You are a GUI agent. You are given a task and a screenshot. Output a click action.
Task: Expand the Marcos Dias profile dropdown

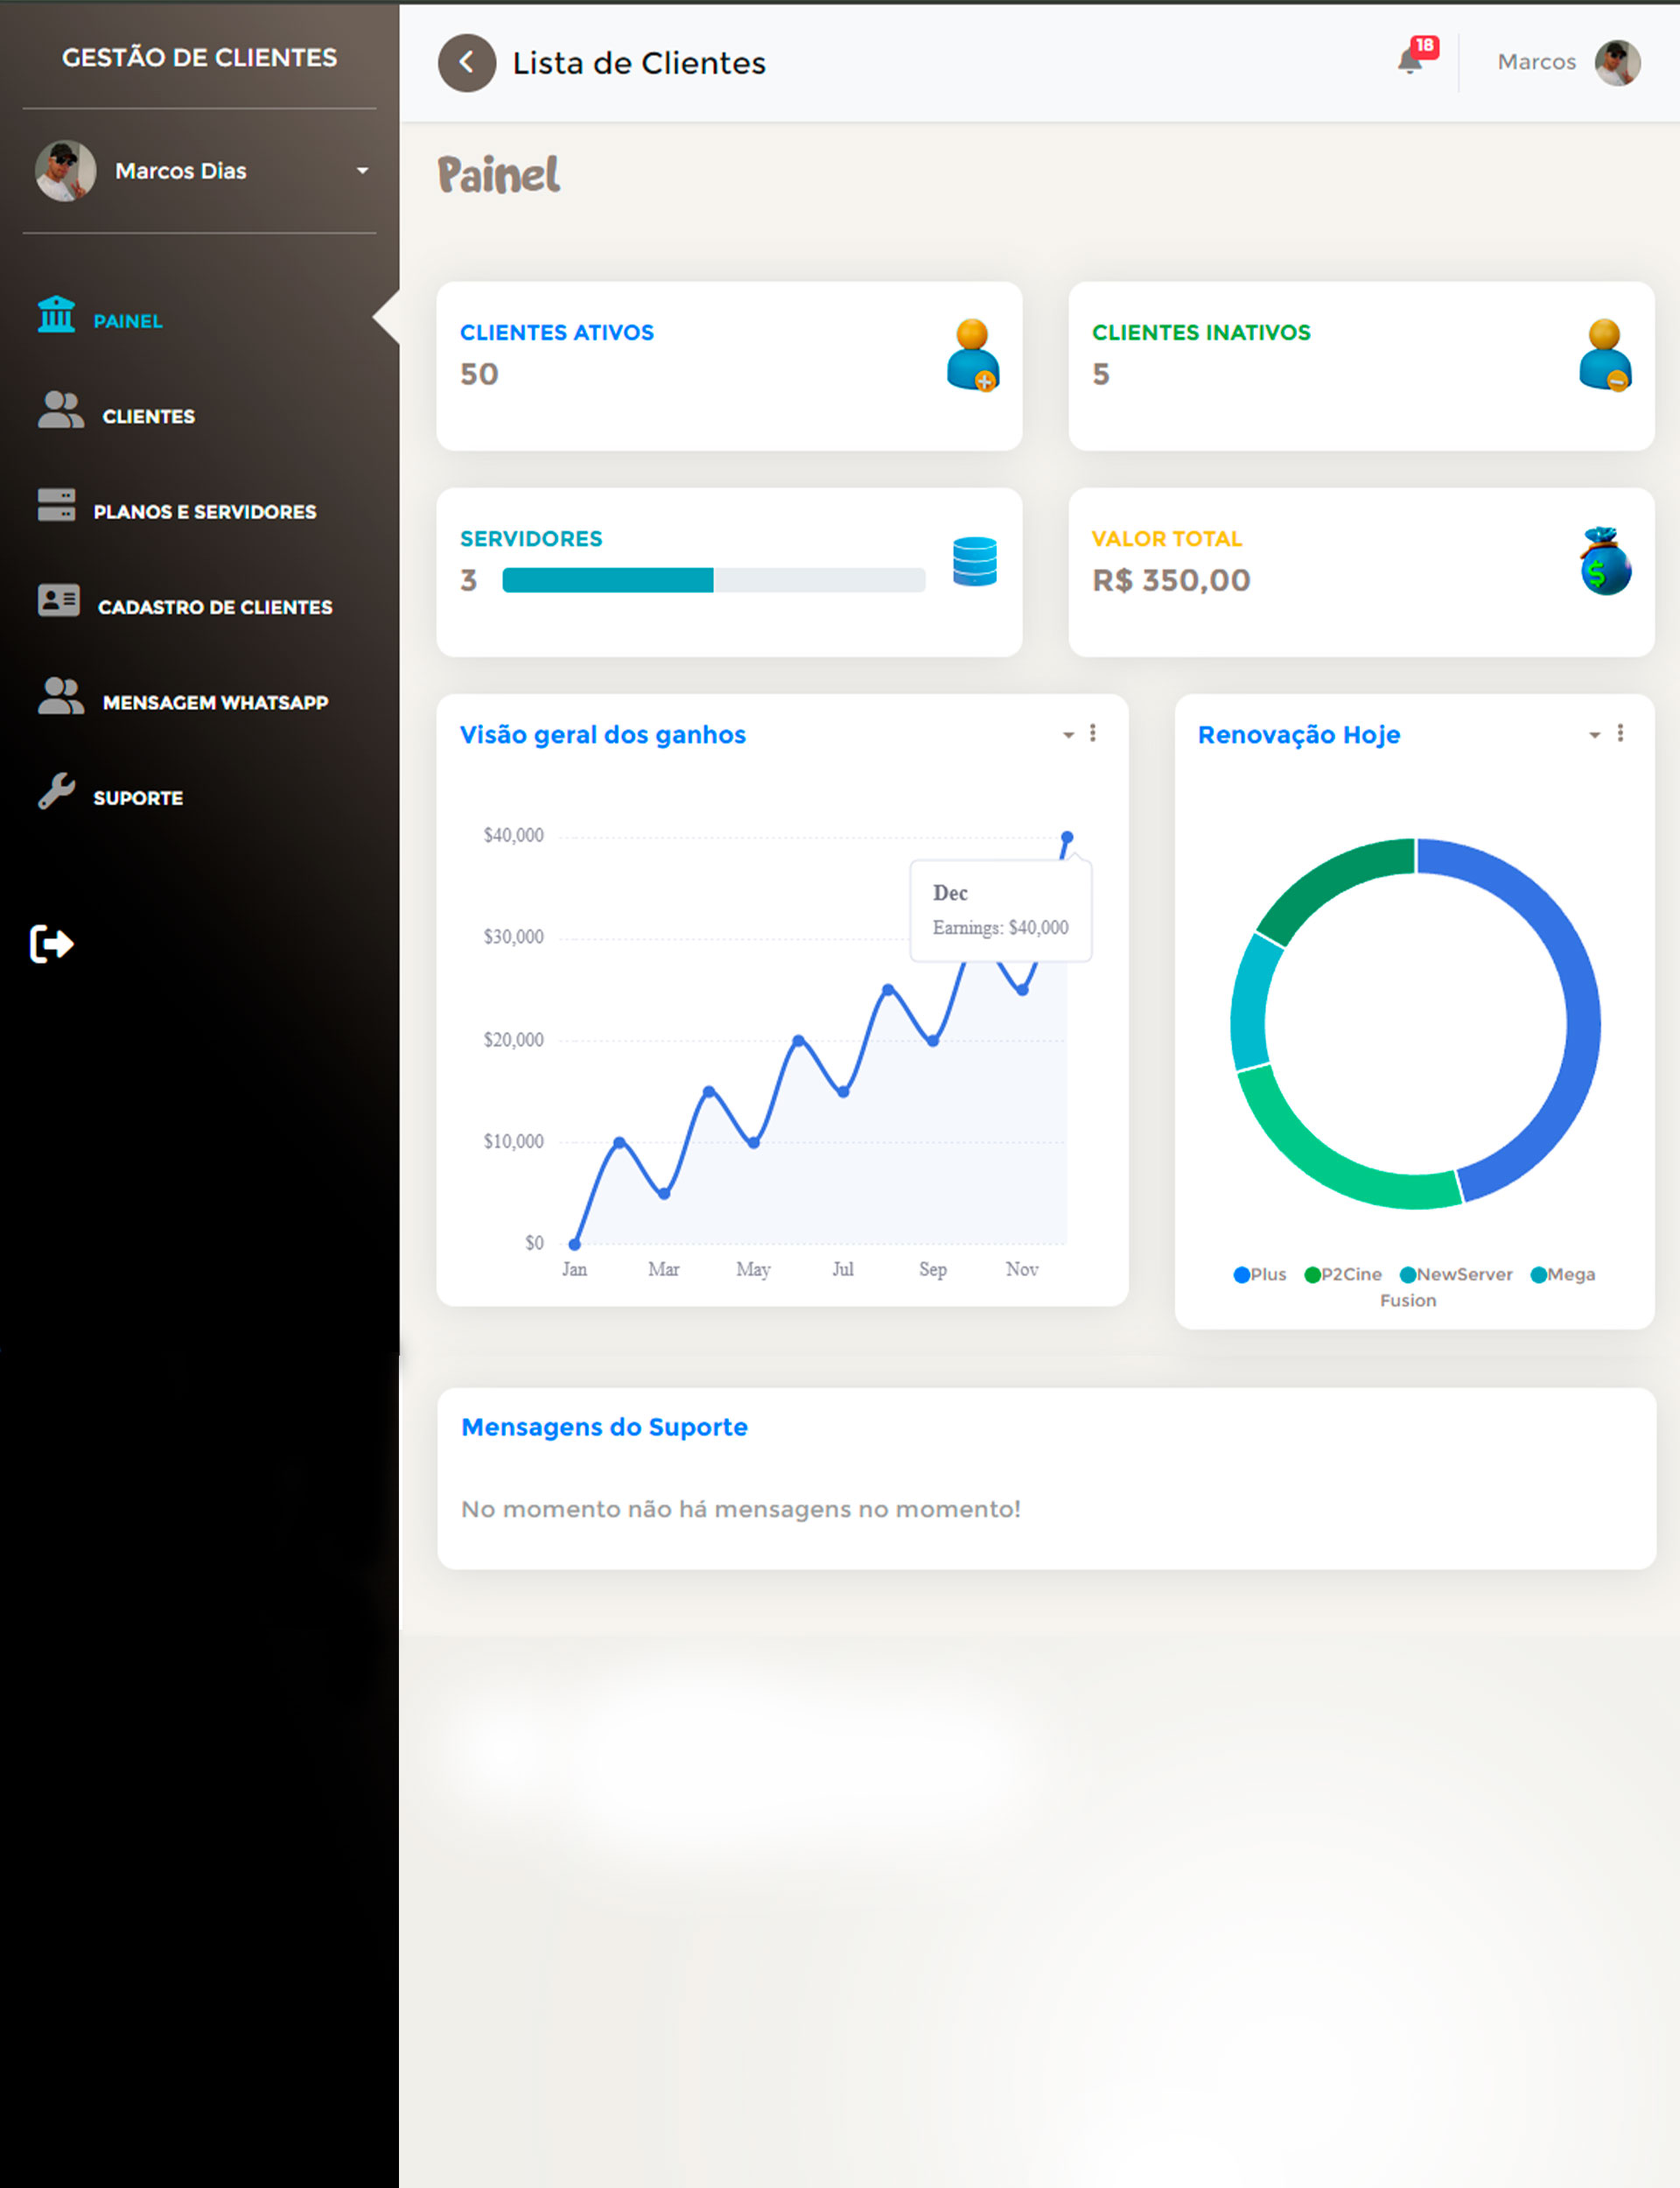coord(362,171)
